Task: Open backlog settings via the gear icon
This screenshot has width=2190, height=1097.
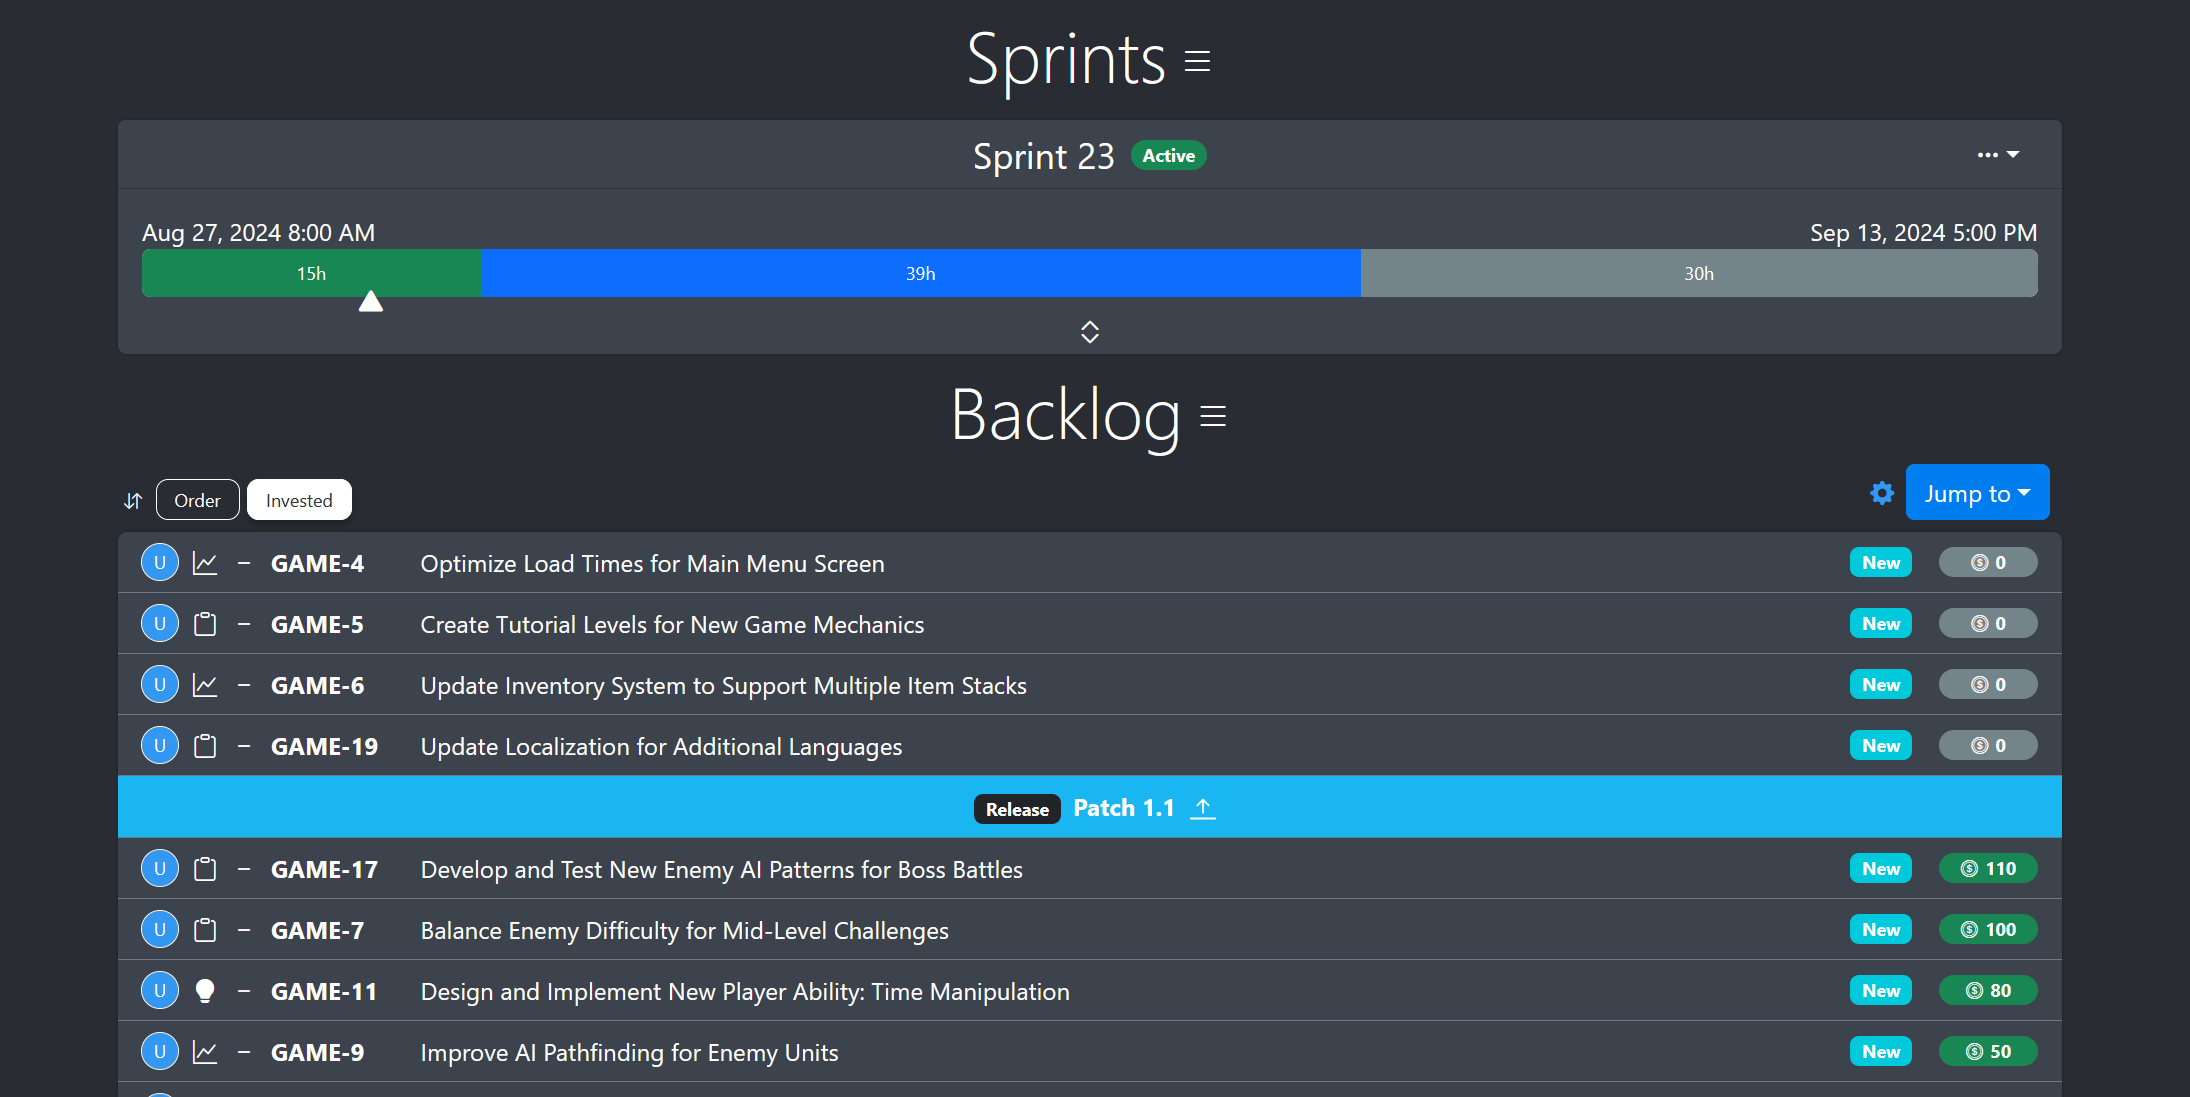Action: coord(1881,493)
